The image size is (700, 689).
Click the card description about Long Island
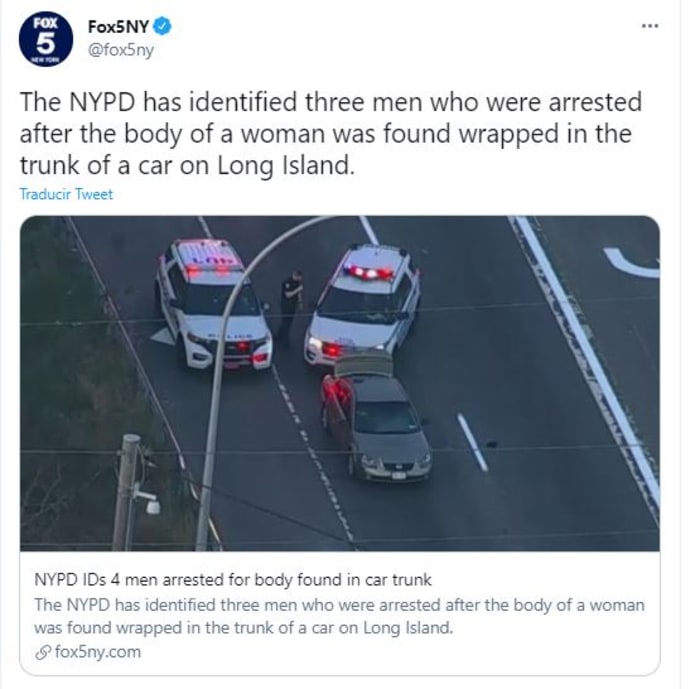[x=339, y=616]
